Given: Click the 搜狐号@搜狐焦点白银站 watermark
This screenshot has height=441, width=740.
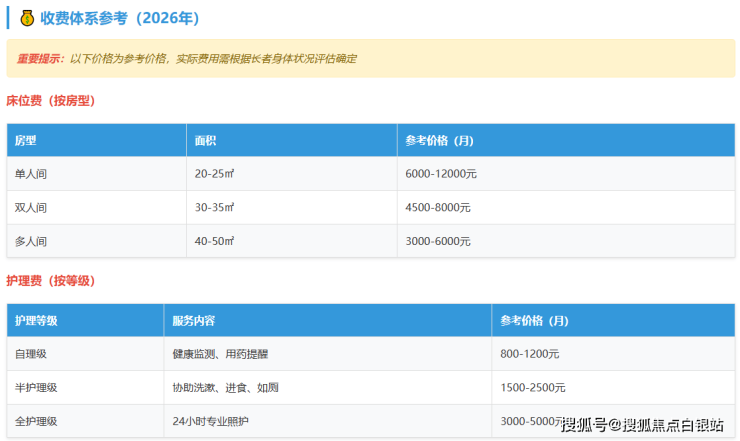Looking at the screenshot, I should tap(642, 425).
